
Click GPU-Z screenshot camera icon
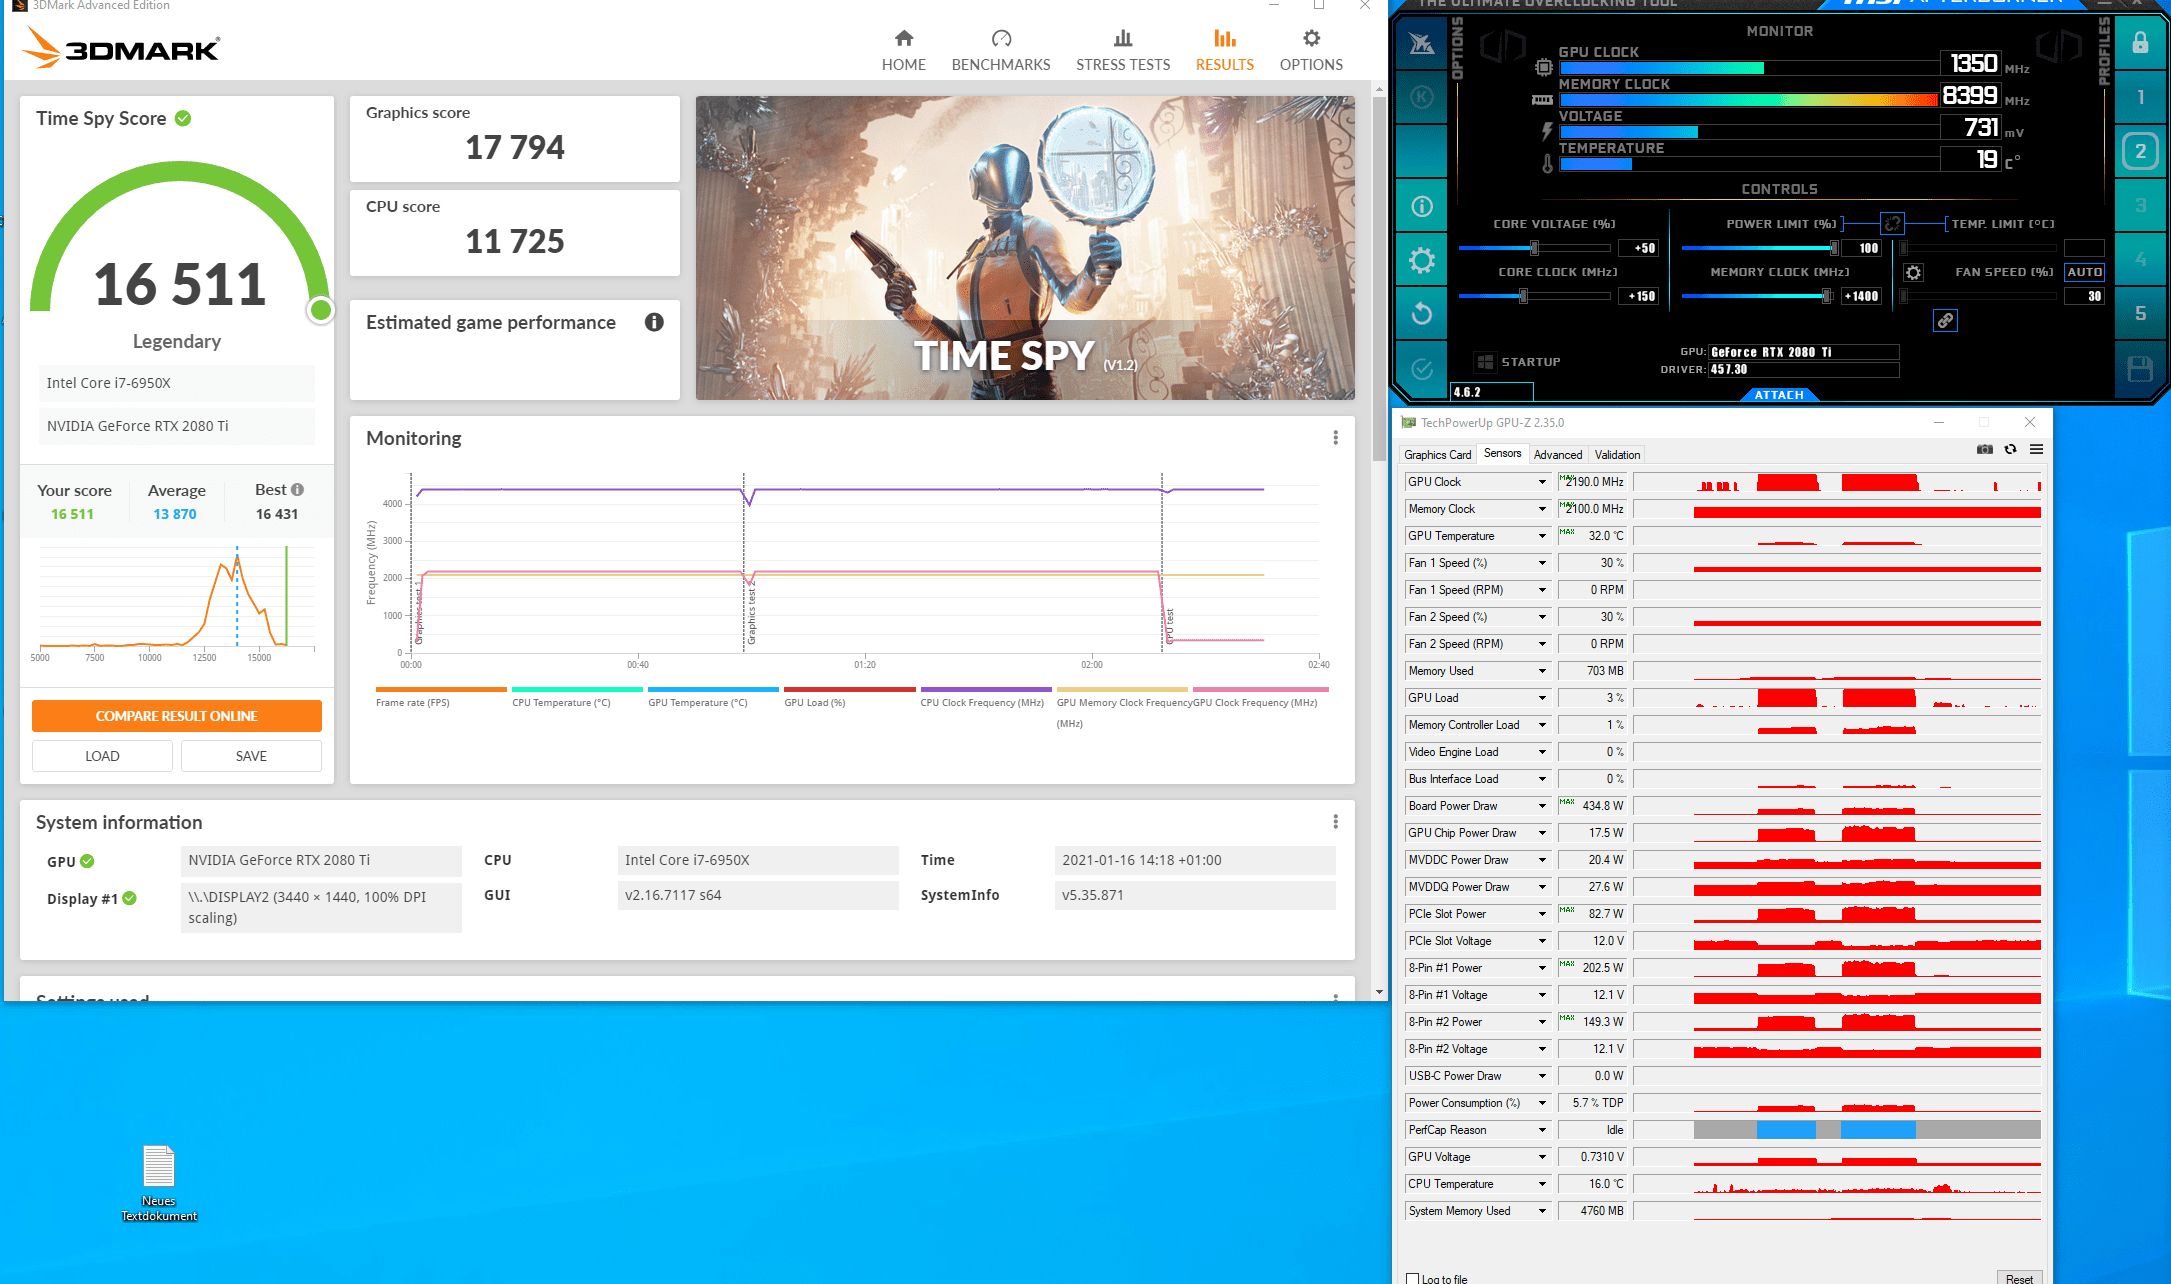(x=1984, y=450)
